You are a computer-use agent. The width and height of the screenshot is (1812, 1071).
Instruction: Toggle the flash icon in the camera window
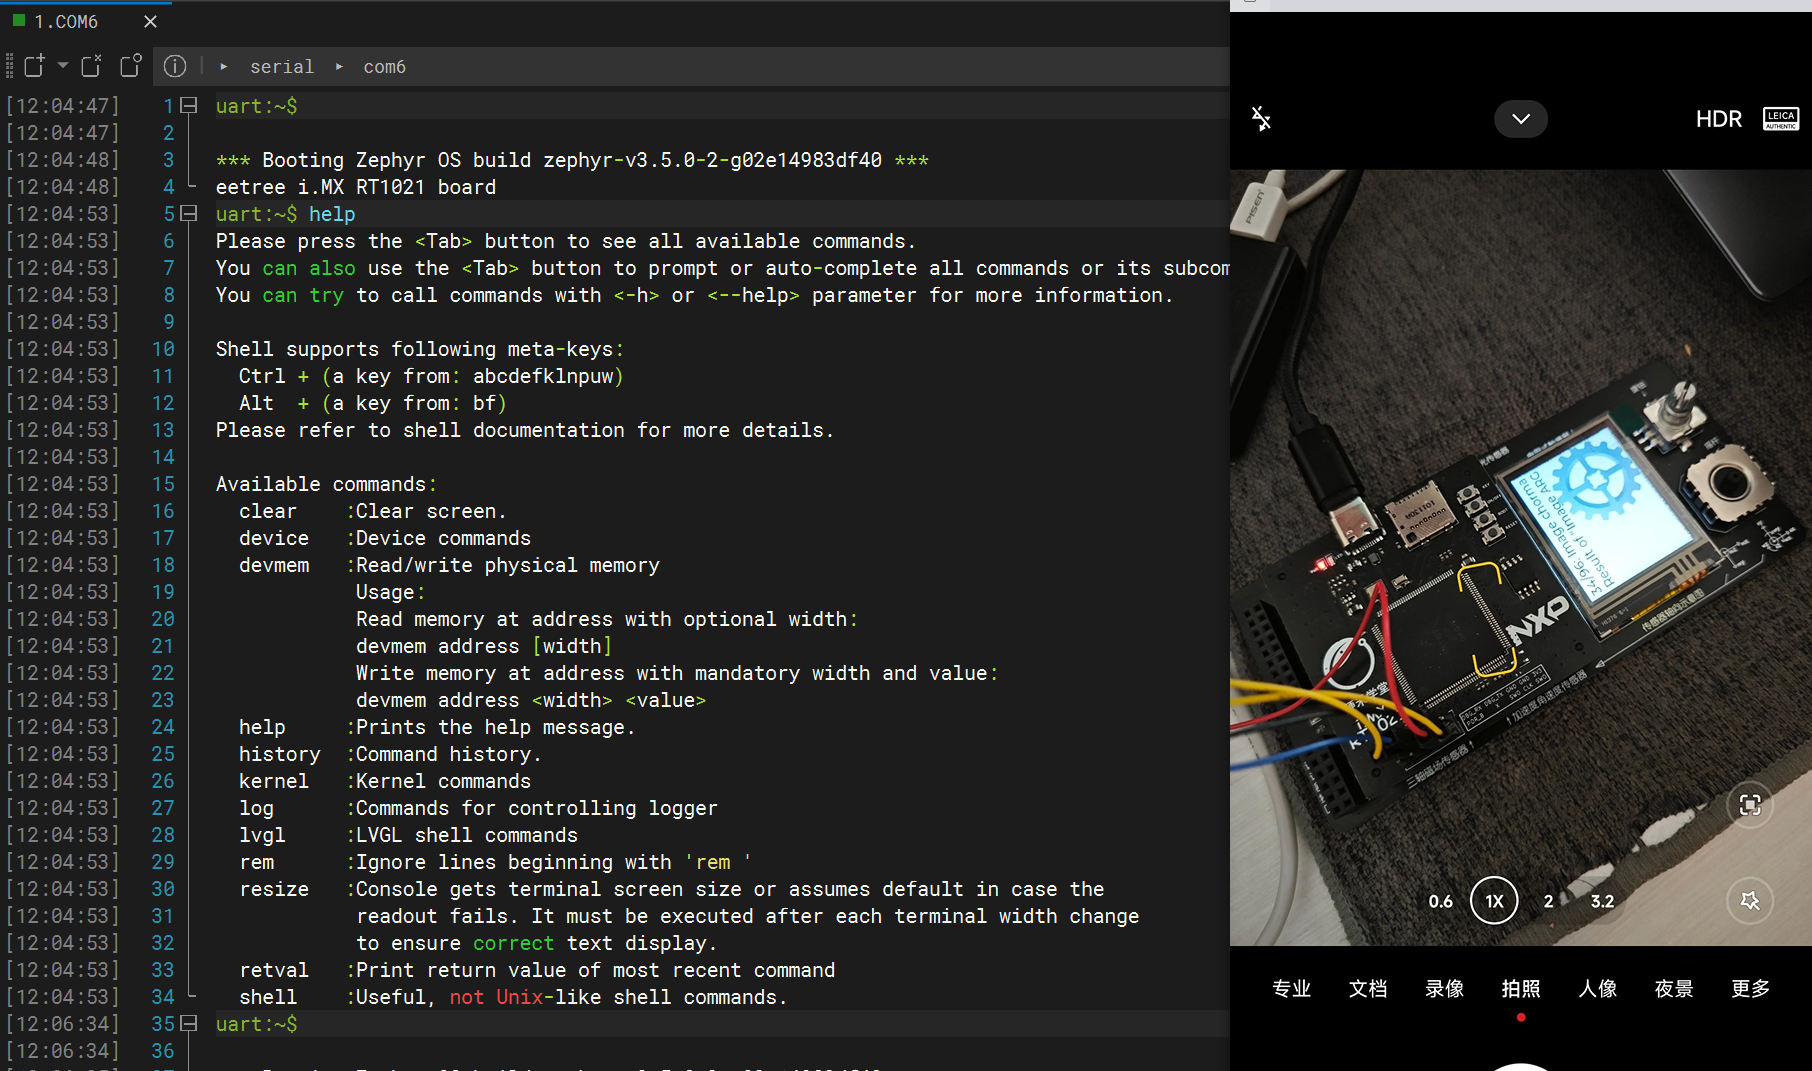pyautogui.click(x=1261, y=119)
